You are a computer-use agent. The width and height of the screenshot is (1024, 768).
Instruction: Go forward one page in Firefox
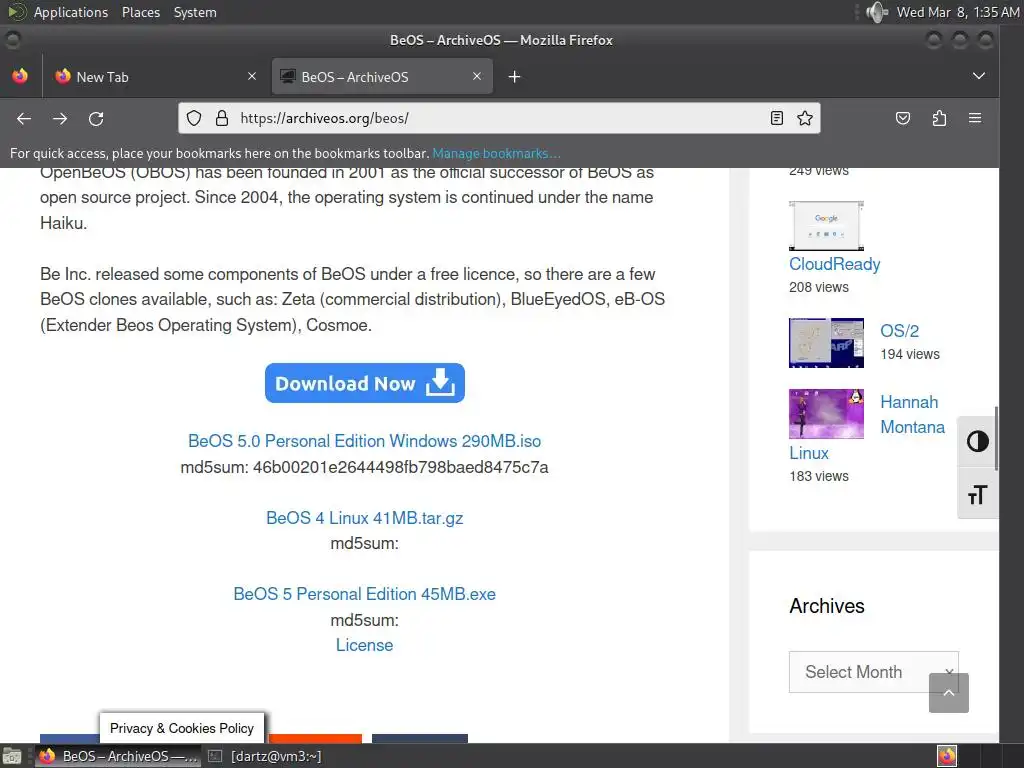tap(60, 118)
